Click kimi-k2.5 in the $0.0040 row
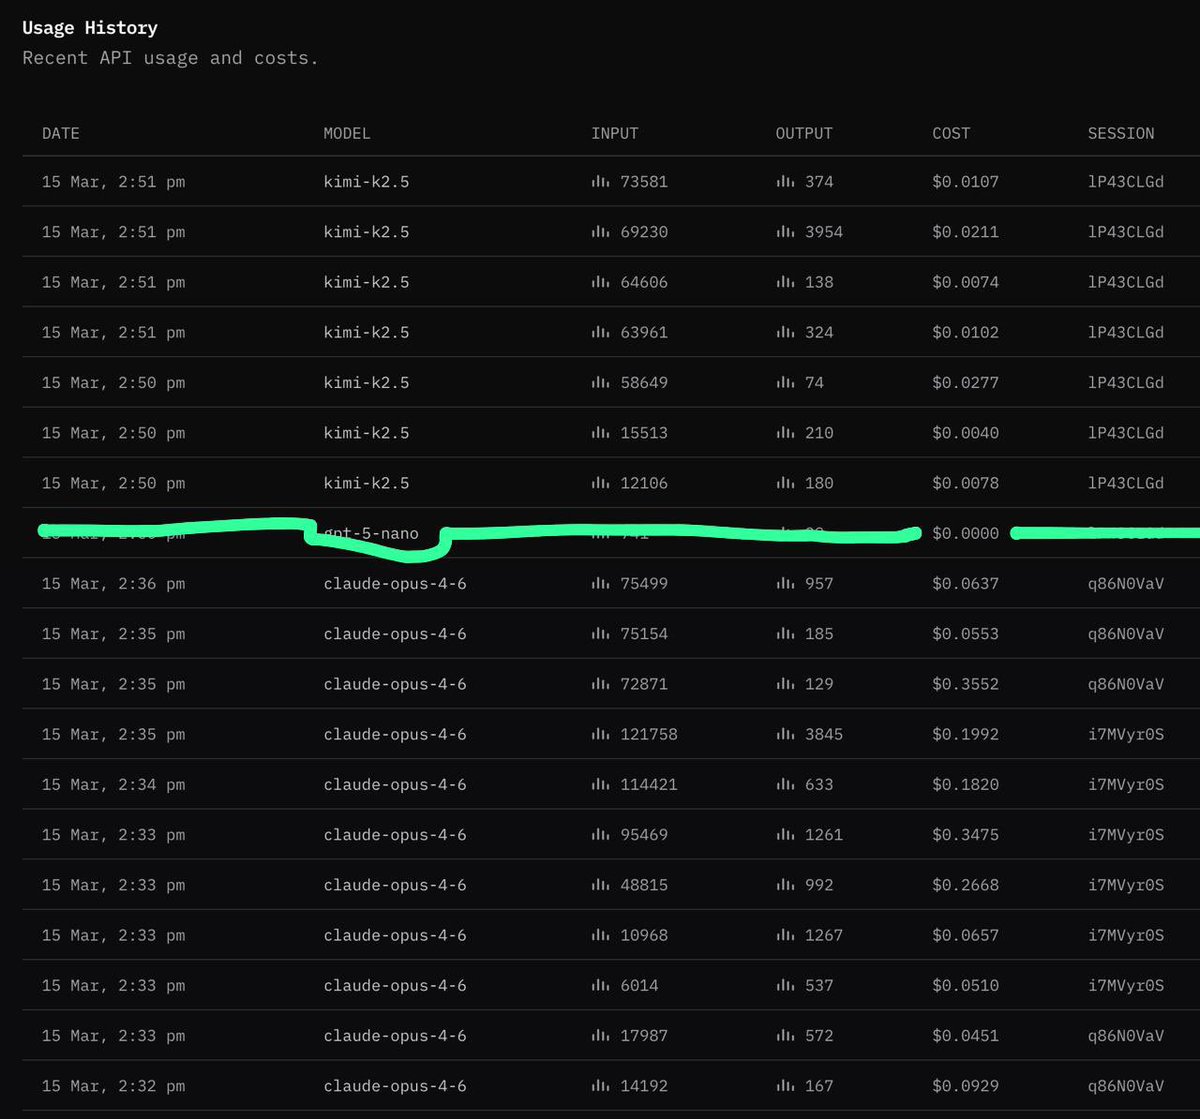Image resolution: width=1200 pixels, height=1119 pixels. pos(367,433)
